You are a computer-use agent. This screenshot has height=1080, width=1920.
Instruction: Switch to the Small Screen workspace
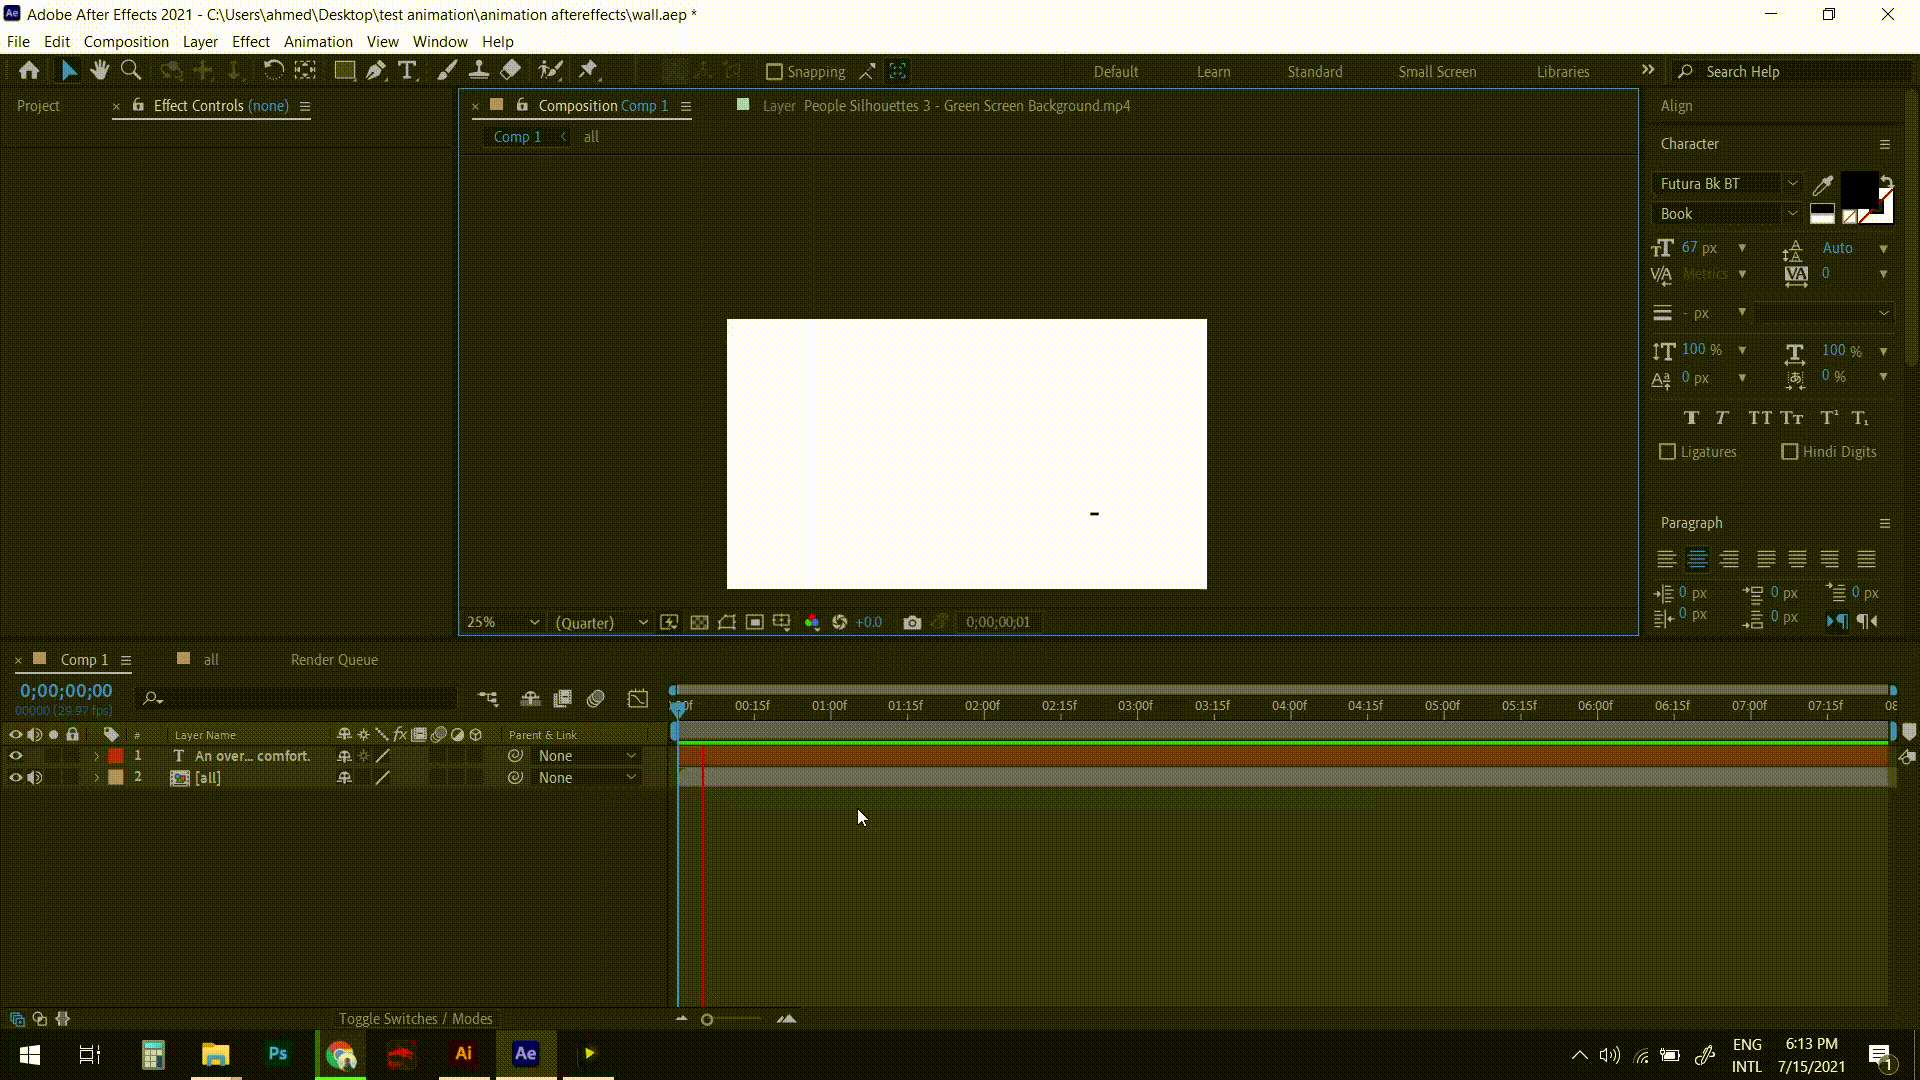point(1437,72)
